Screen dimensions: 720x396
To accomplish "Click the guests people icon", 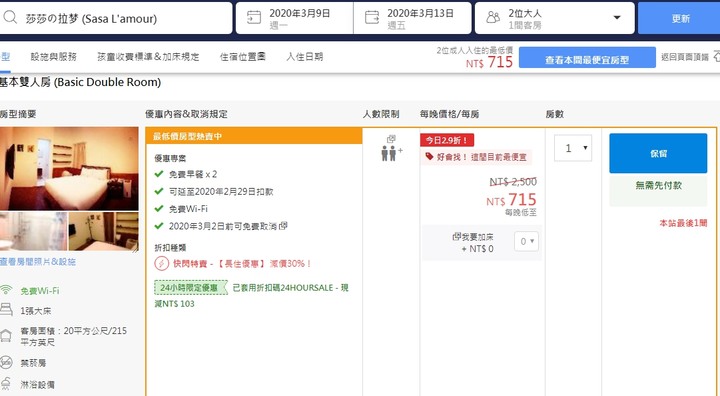I will coord(493,18).
